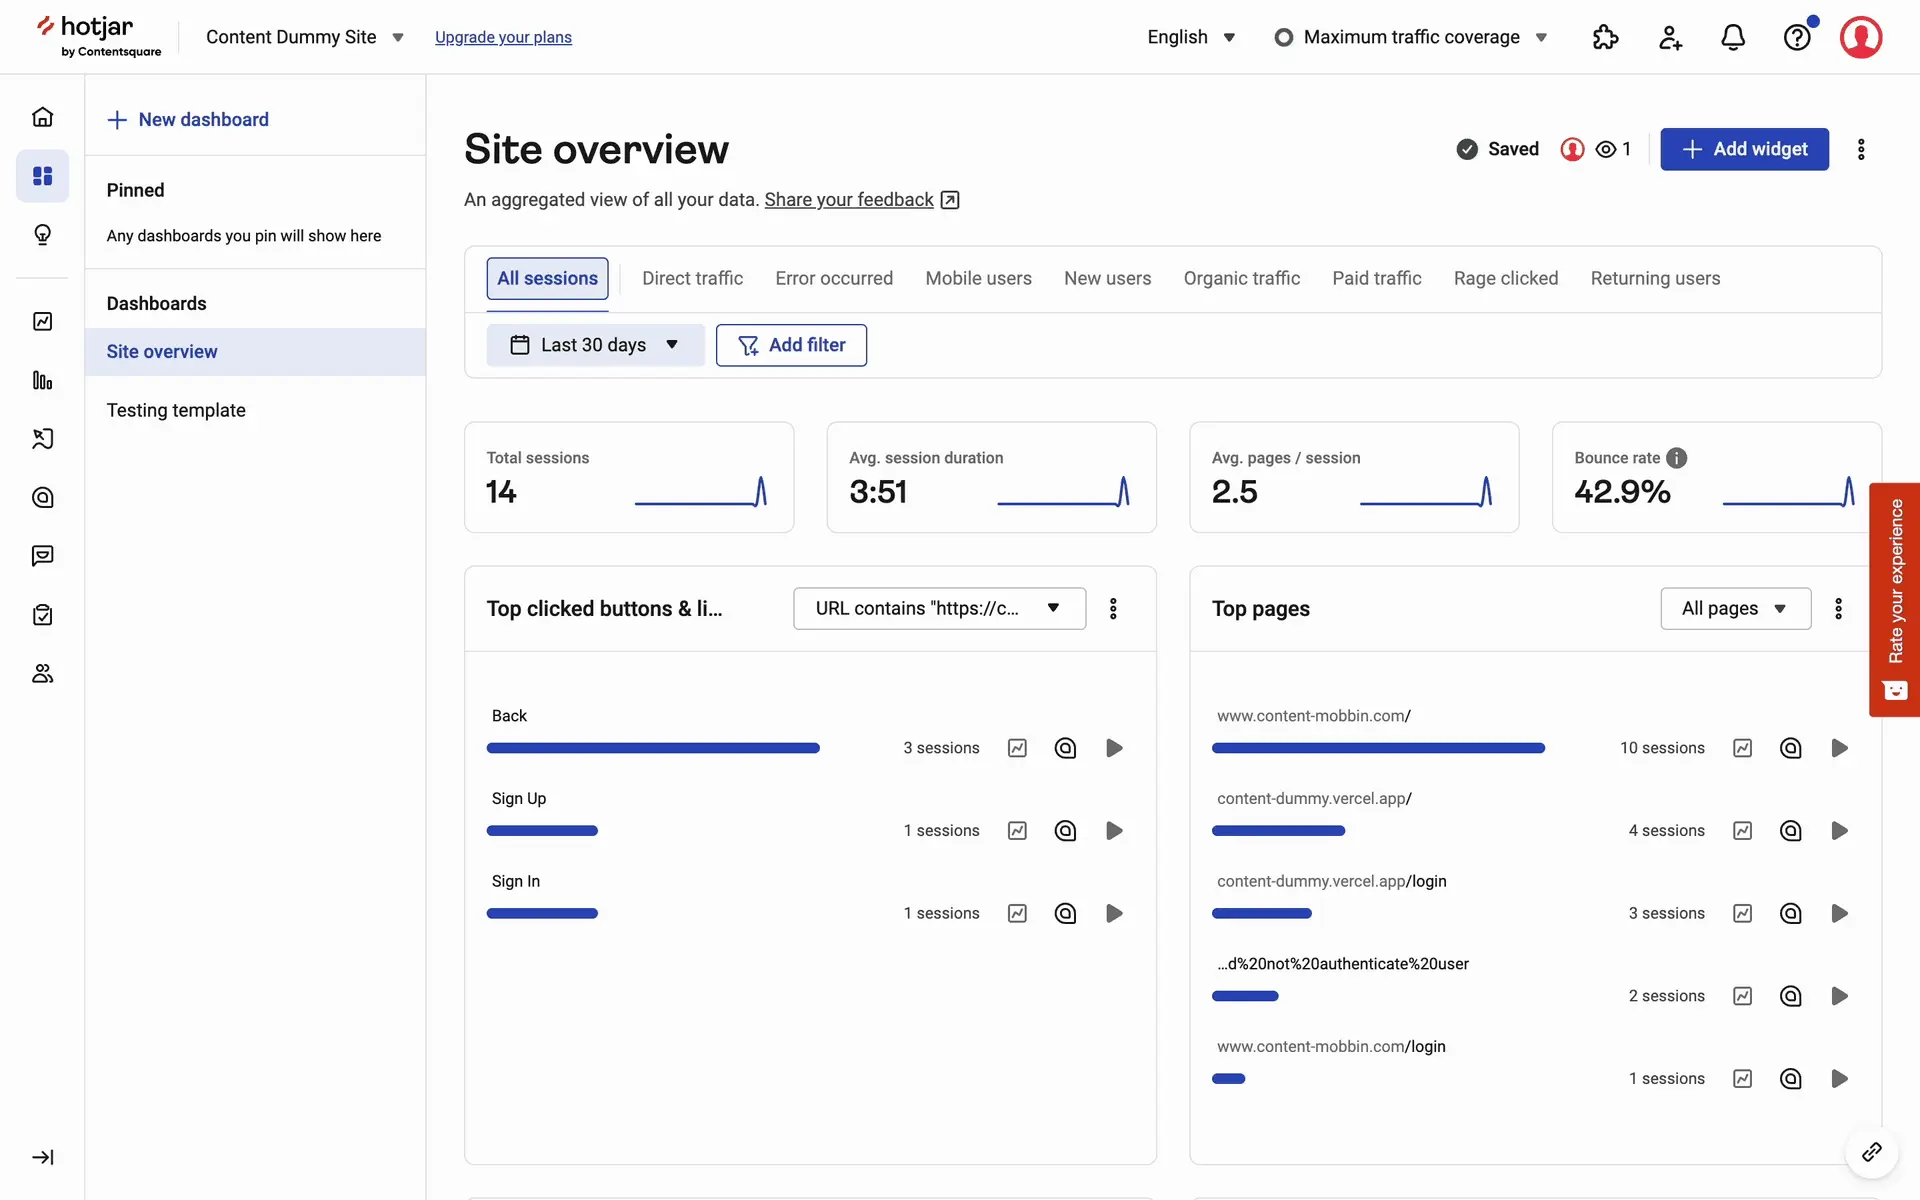Screen dimensions: 1920x1200
Task: Select the Maximum traffic coverage option
Action: coord(1410,38)
